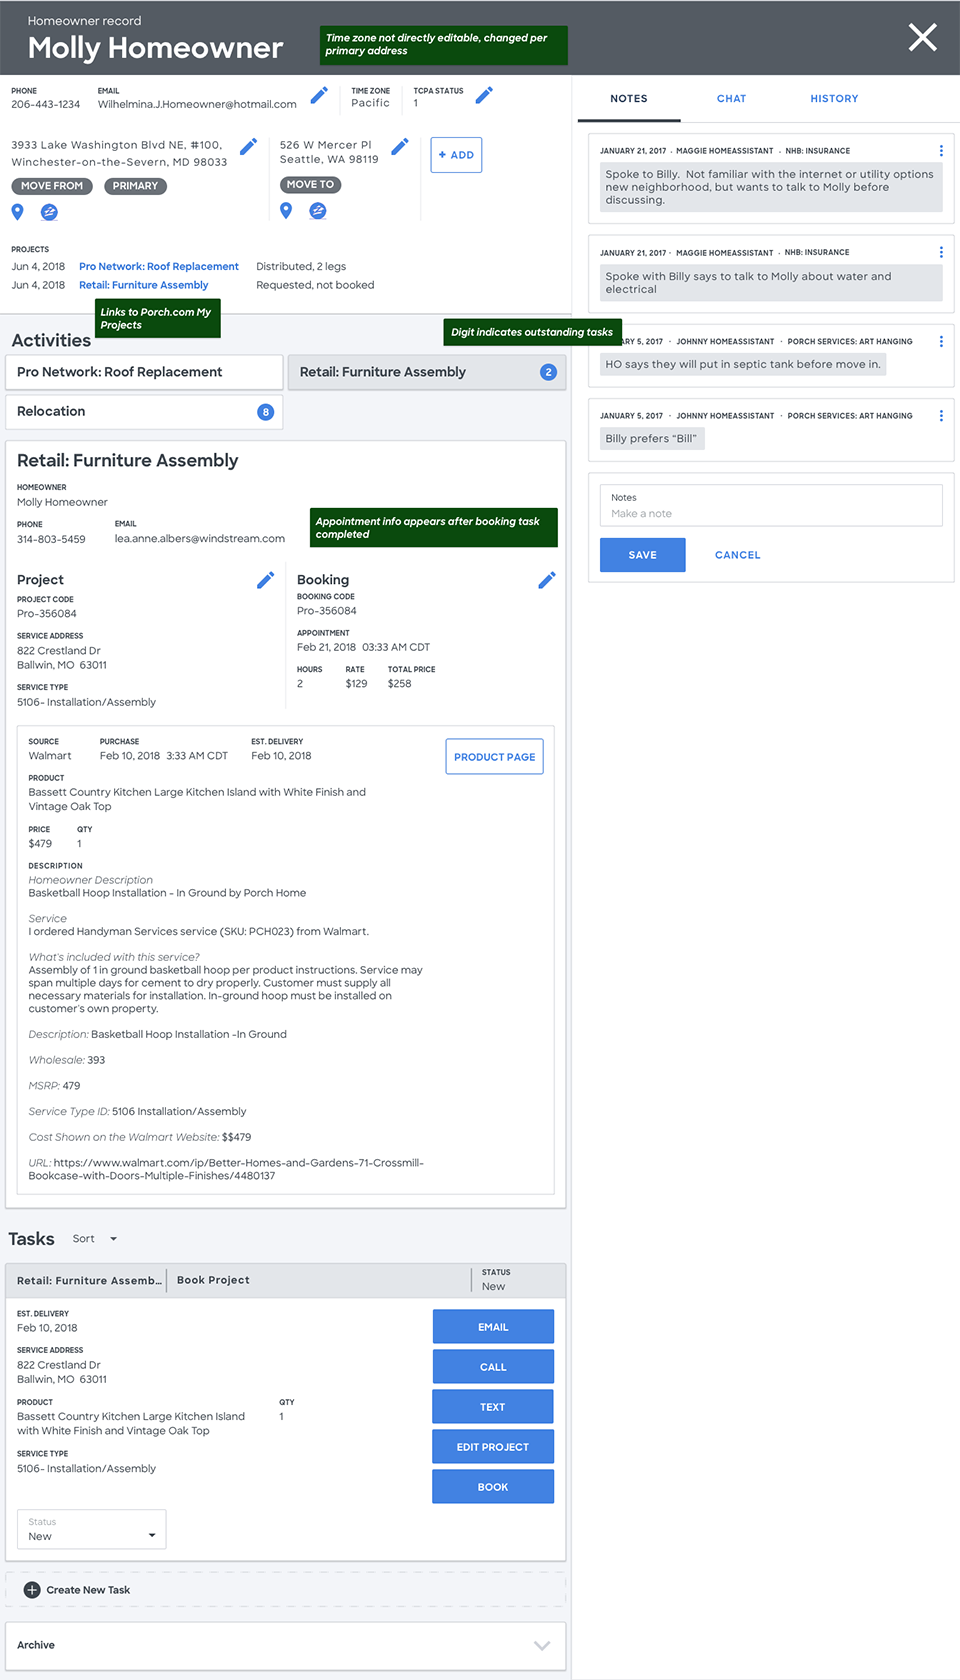960x1680 pixels.
Task: Click the Move From address tag
Action: coord(52,186)
